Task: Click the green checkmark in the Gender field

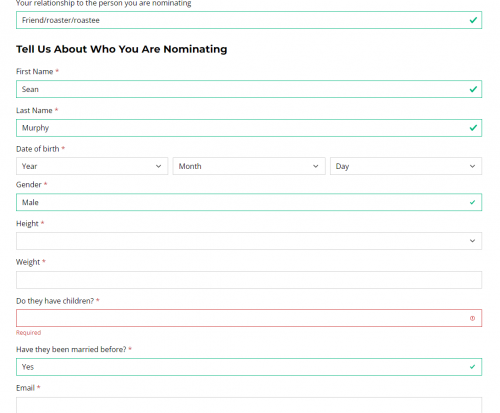Action: (x=472, y=202)
